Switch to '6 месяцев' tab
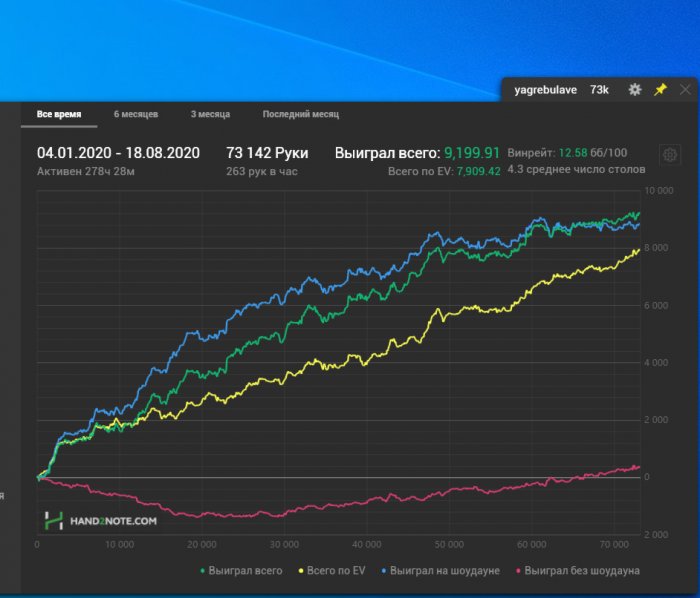The image size is (700, 598). tap(136, 114)
